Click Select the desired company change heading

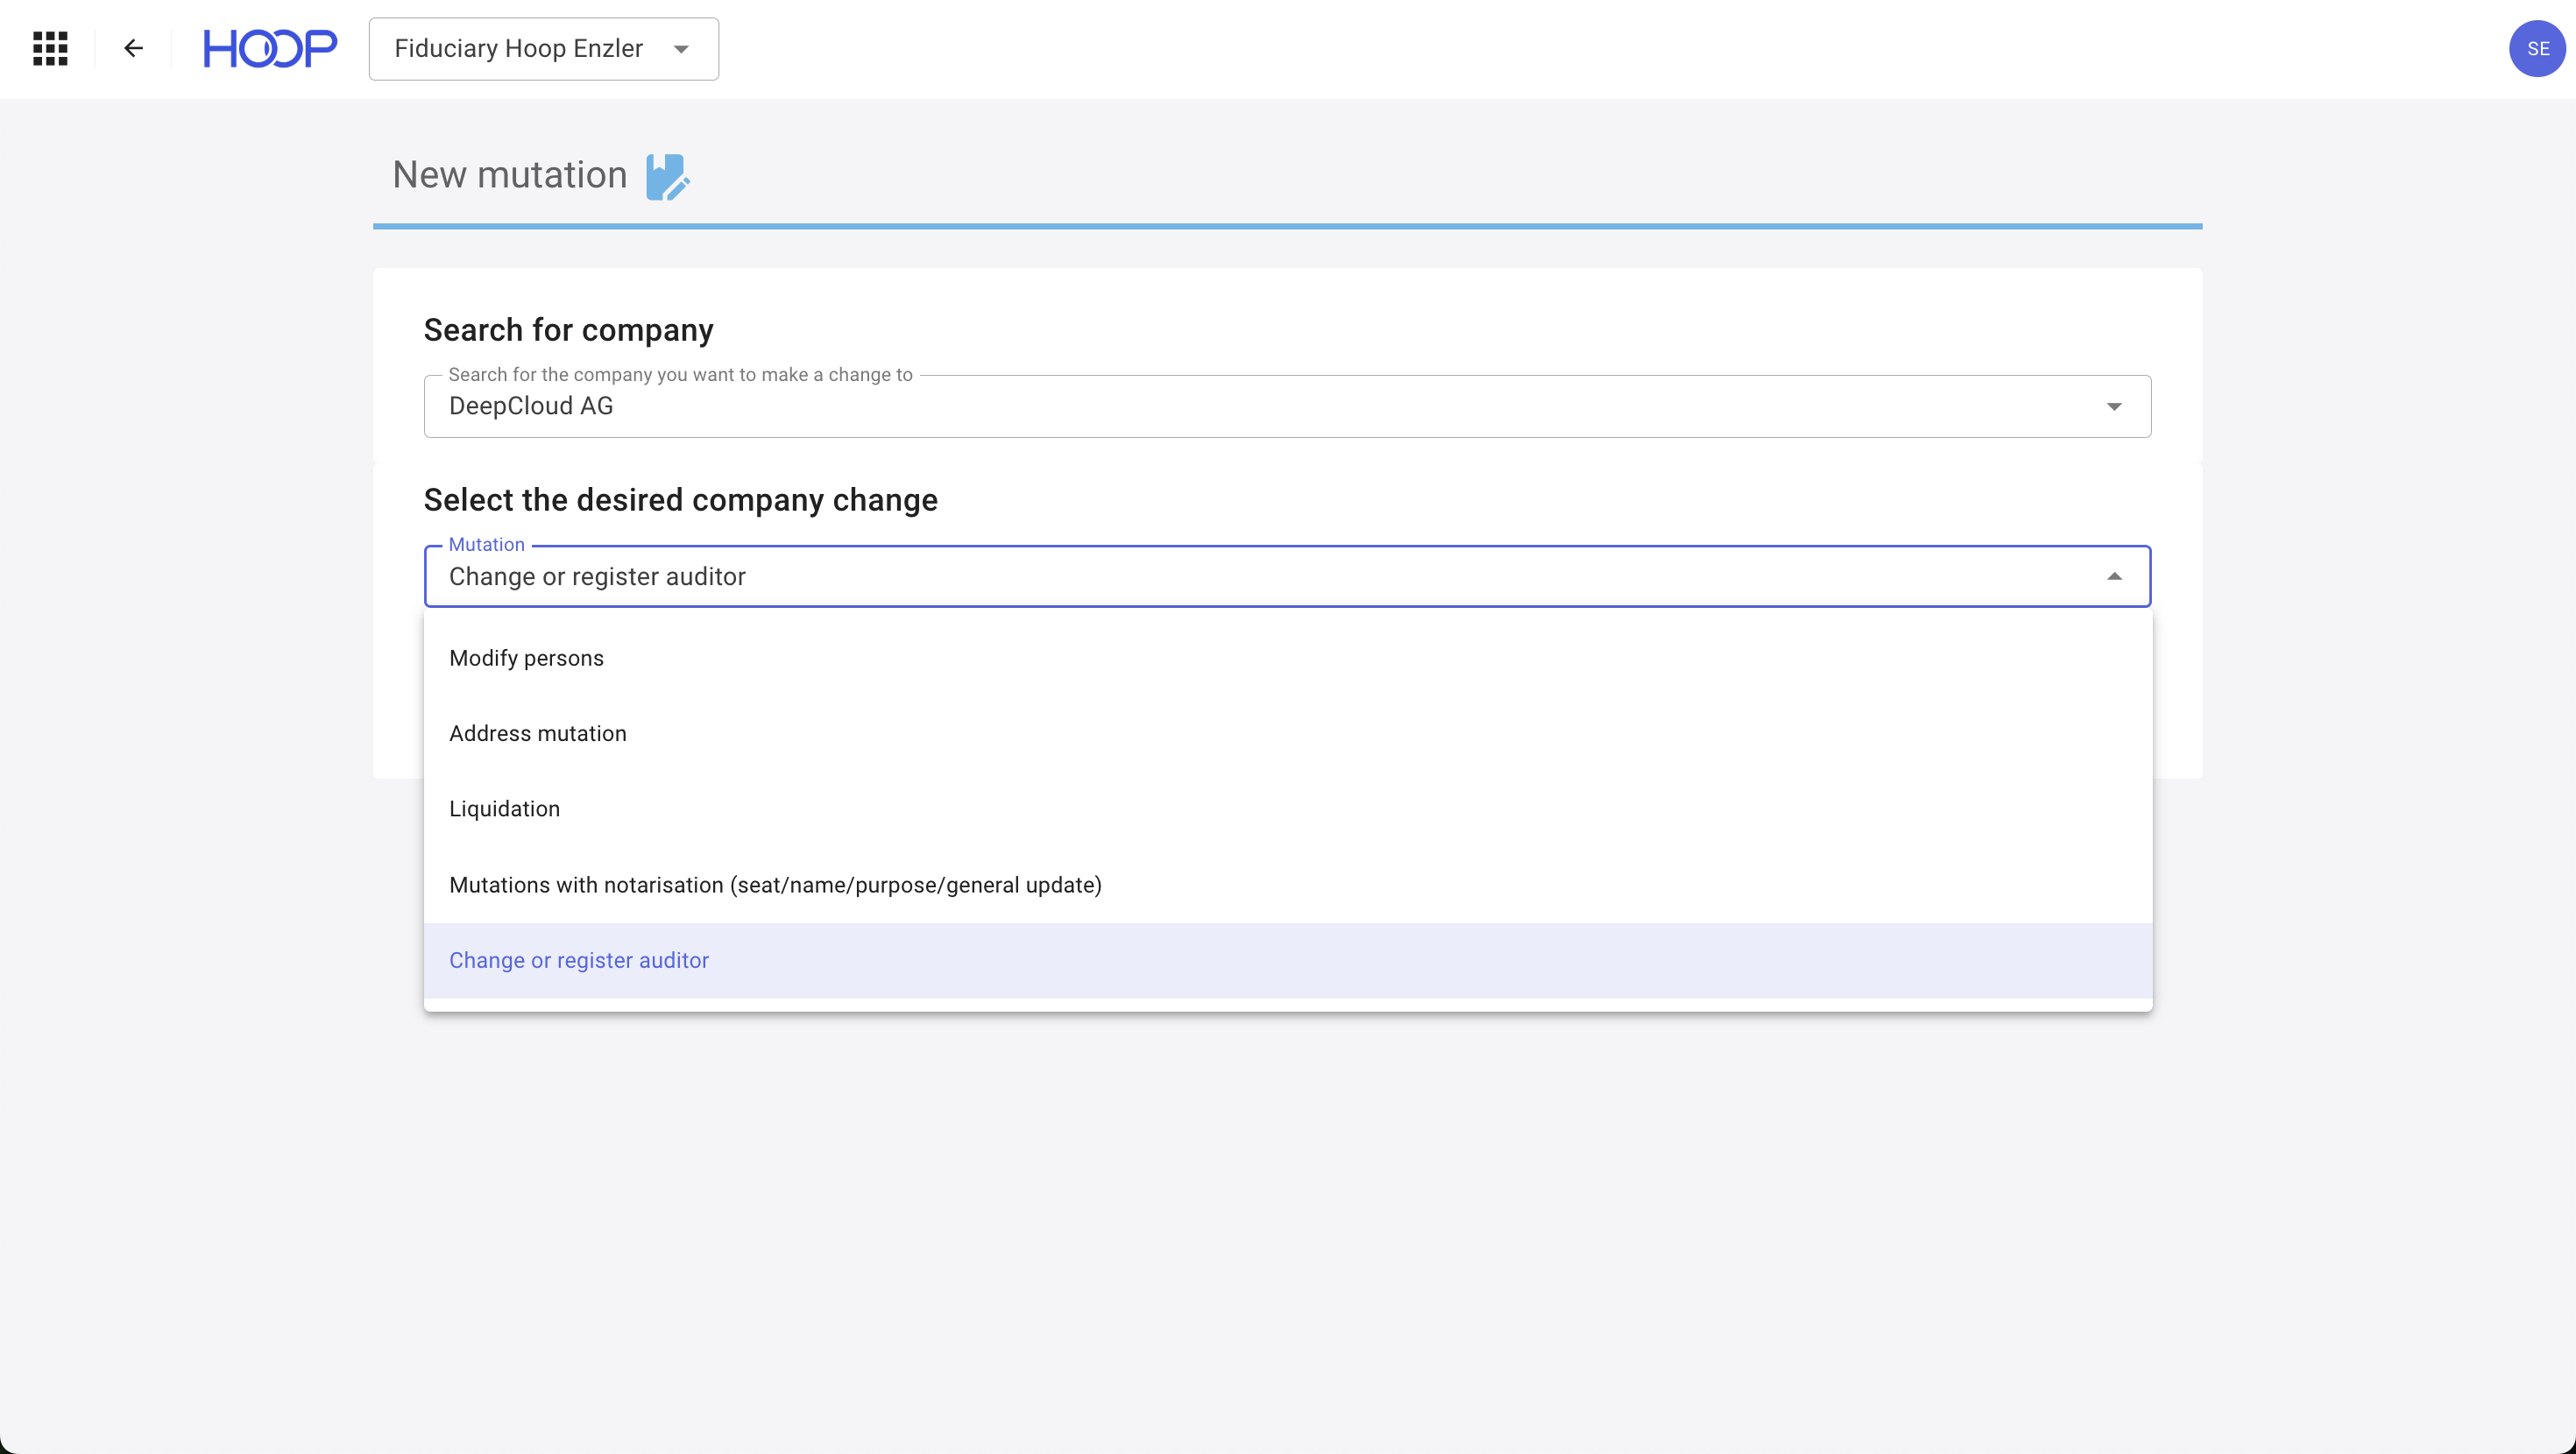pos(680,500)
